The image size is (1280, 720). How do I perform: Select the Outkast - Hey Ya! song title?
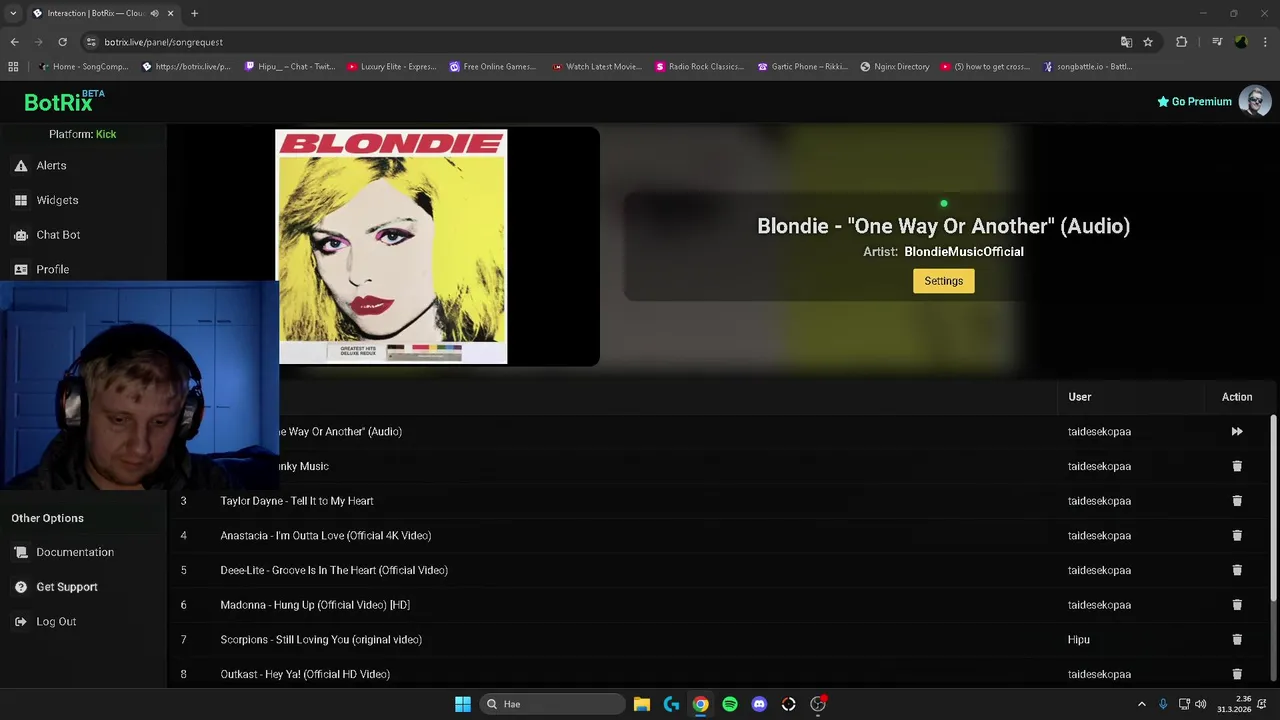(x=305, y=674)
